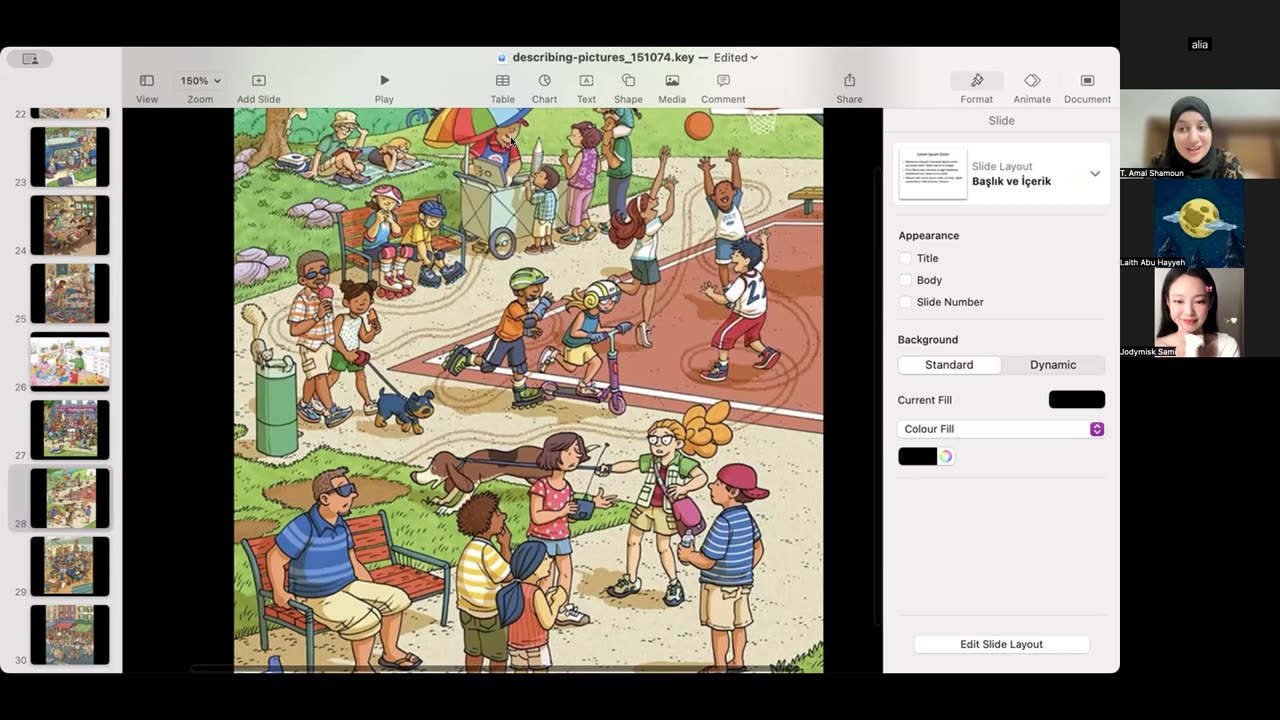
Task: Select slide 22 thumbnail
Action: pos(70,113)
